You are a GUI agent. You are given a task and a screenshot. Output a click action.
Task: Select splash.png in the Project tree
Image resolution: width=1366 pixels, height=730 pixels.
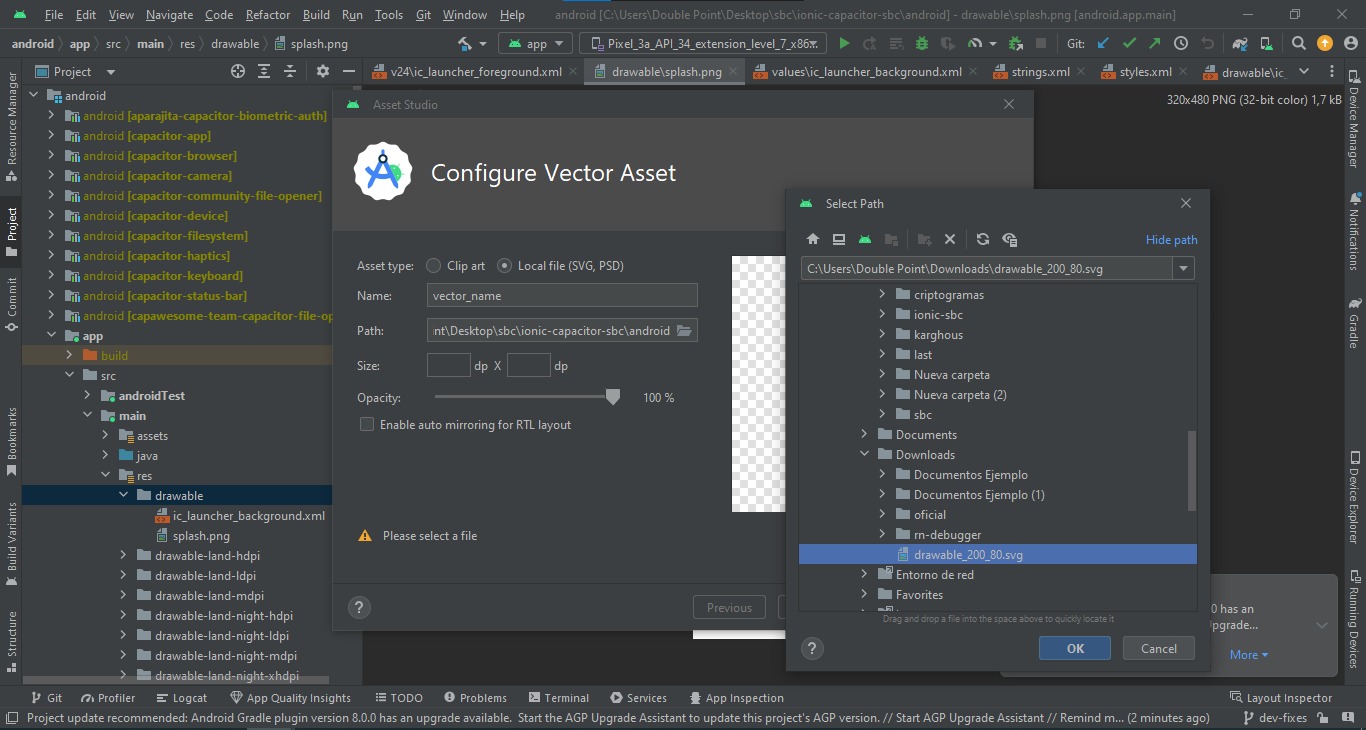(x=201, y=536)
